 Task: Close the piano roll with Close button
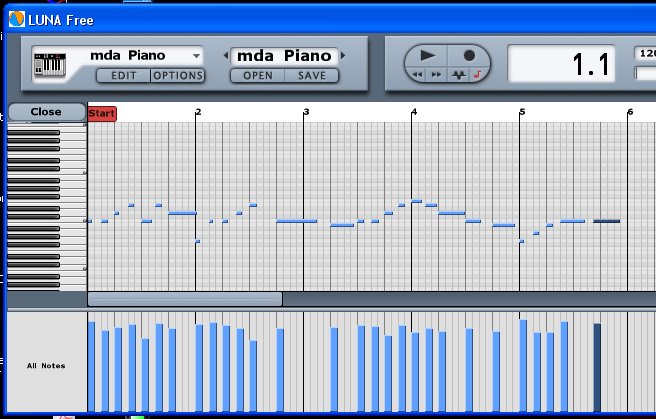coord(46,112)
